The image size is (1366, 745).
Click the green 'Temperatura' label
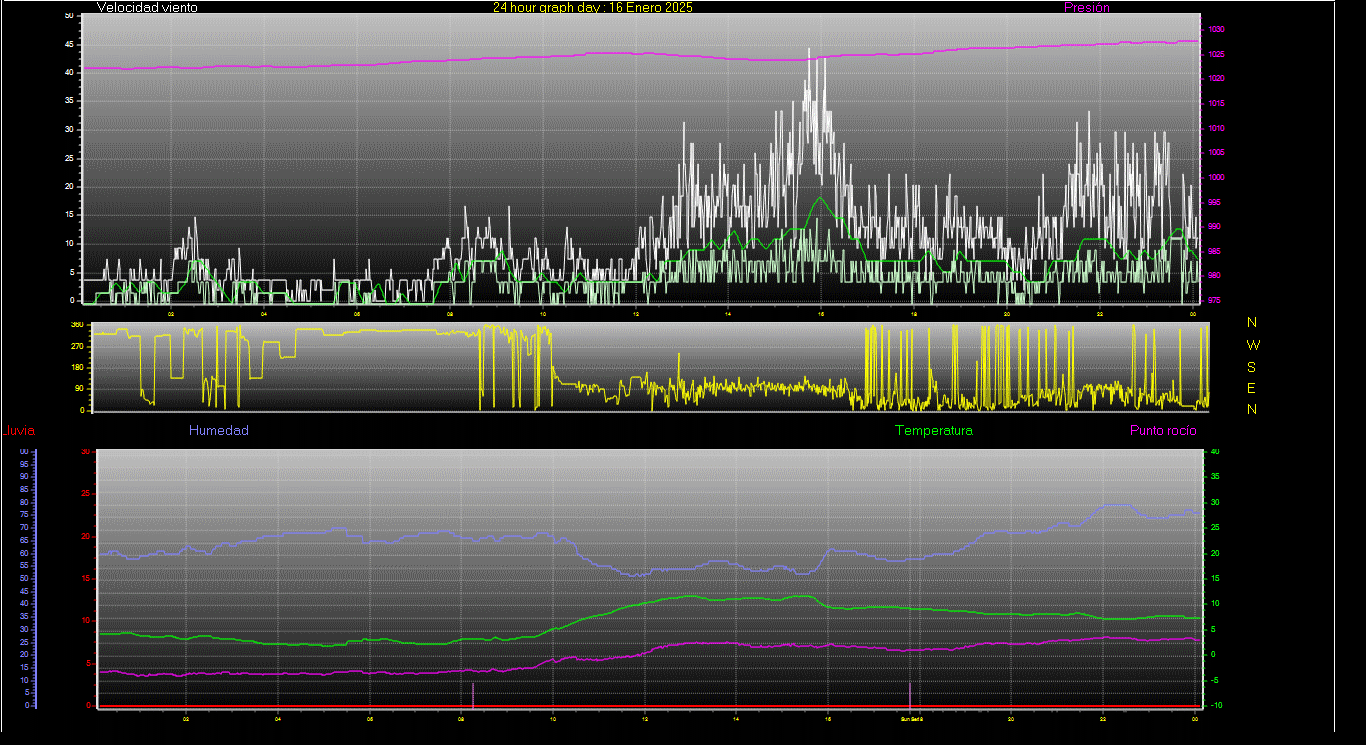933,431
